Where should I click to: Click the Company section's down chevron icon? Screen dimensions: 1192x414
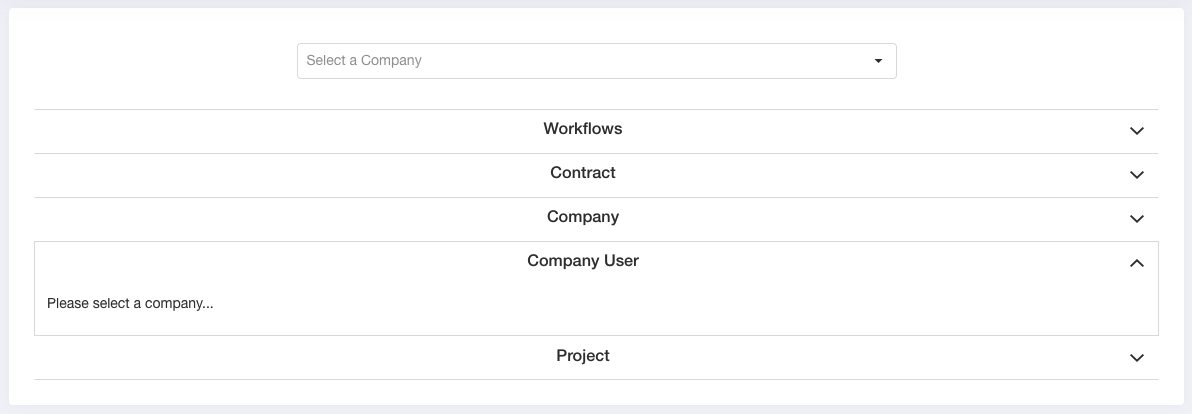(x=1137, y=219)
